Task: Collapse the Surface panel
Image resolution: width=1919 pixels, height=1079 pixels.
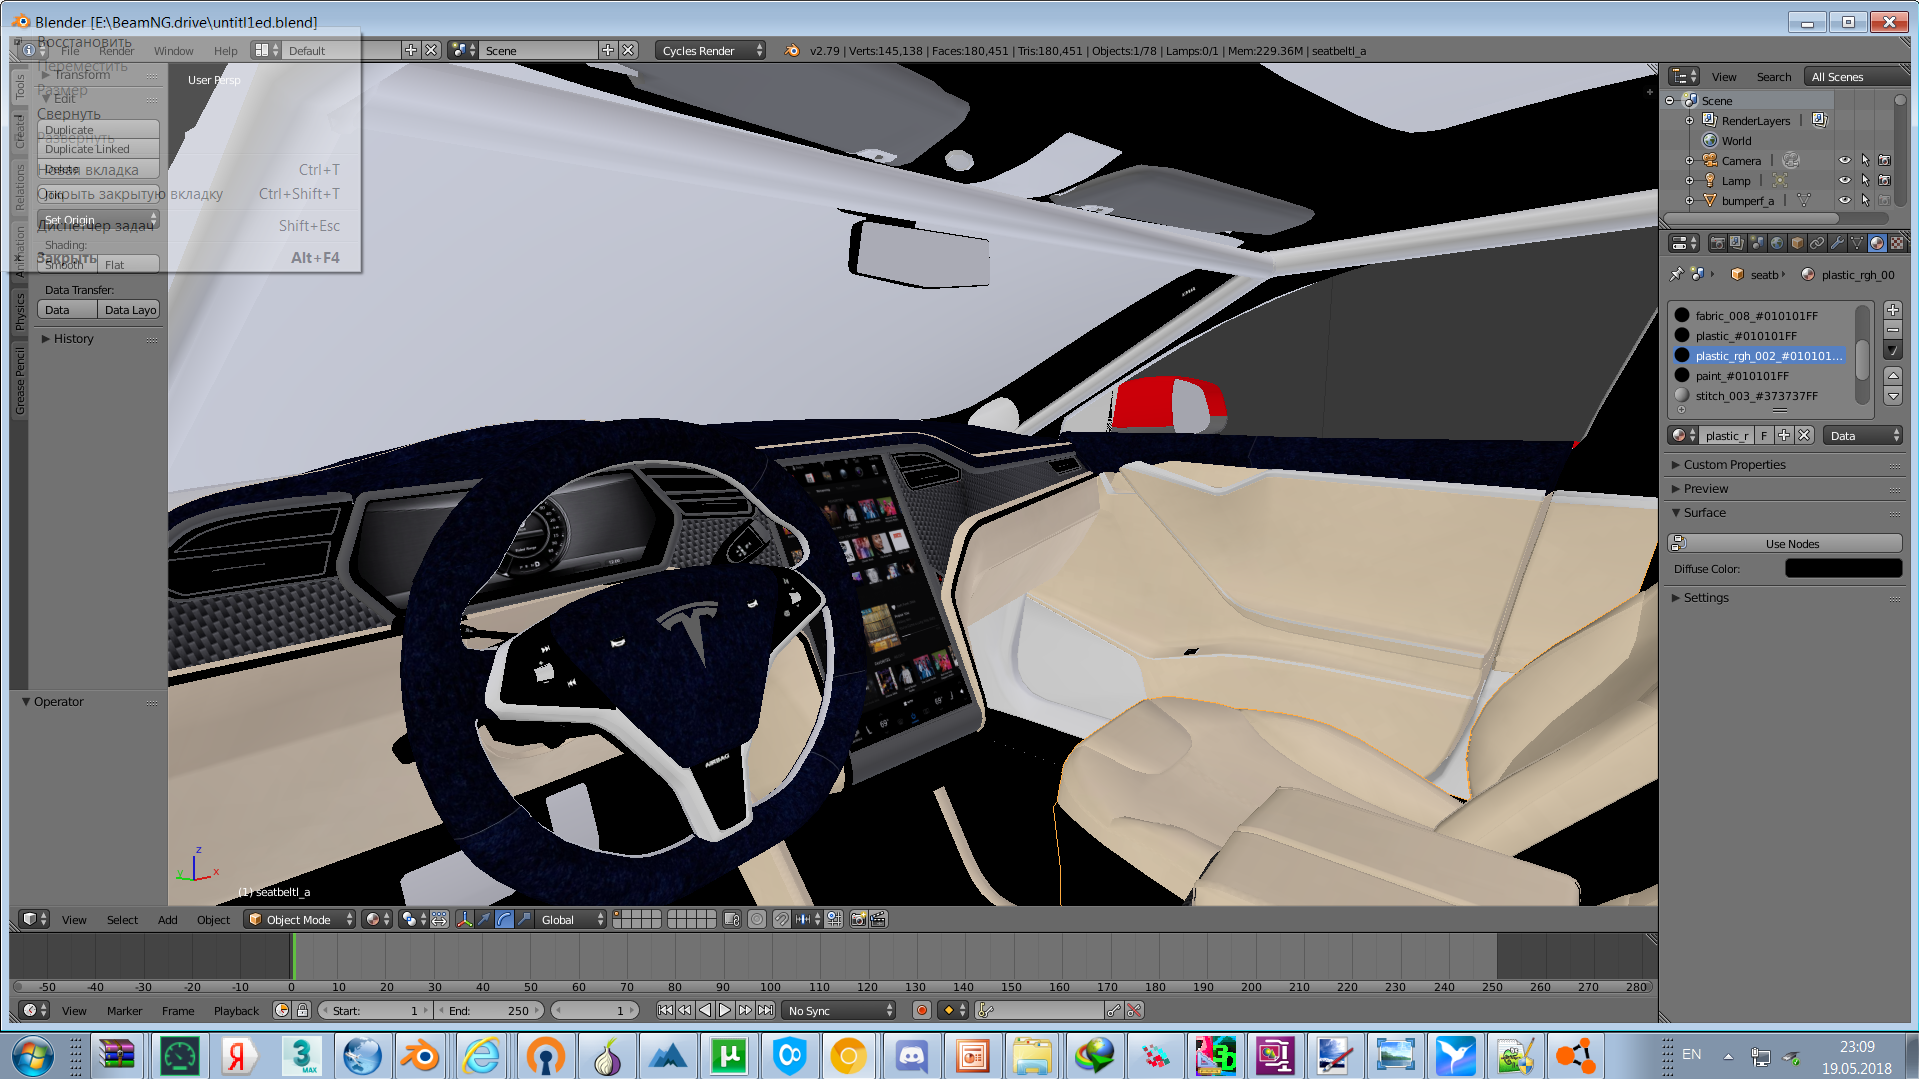Action: pos(1704,512)
